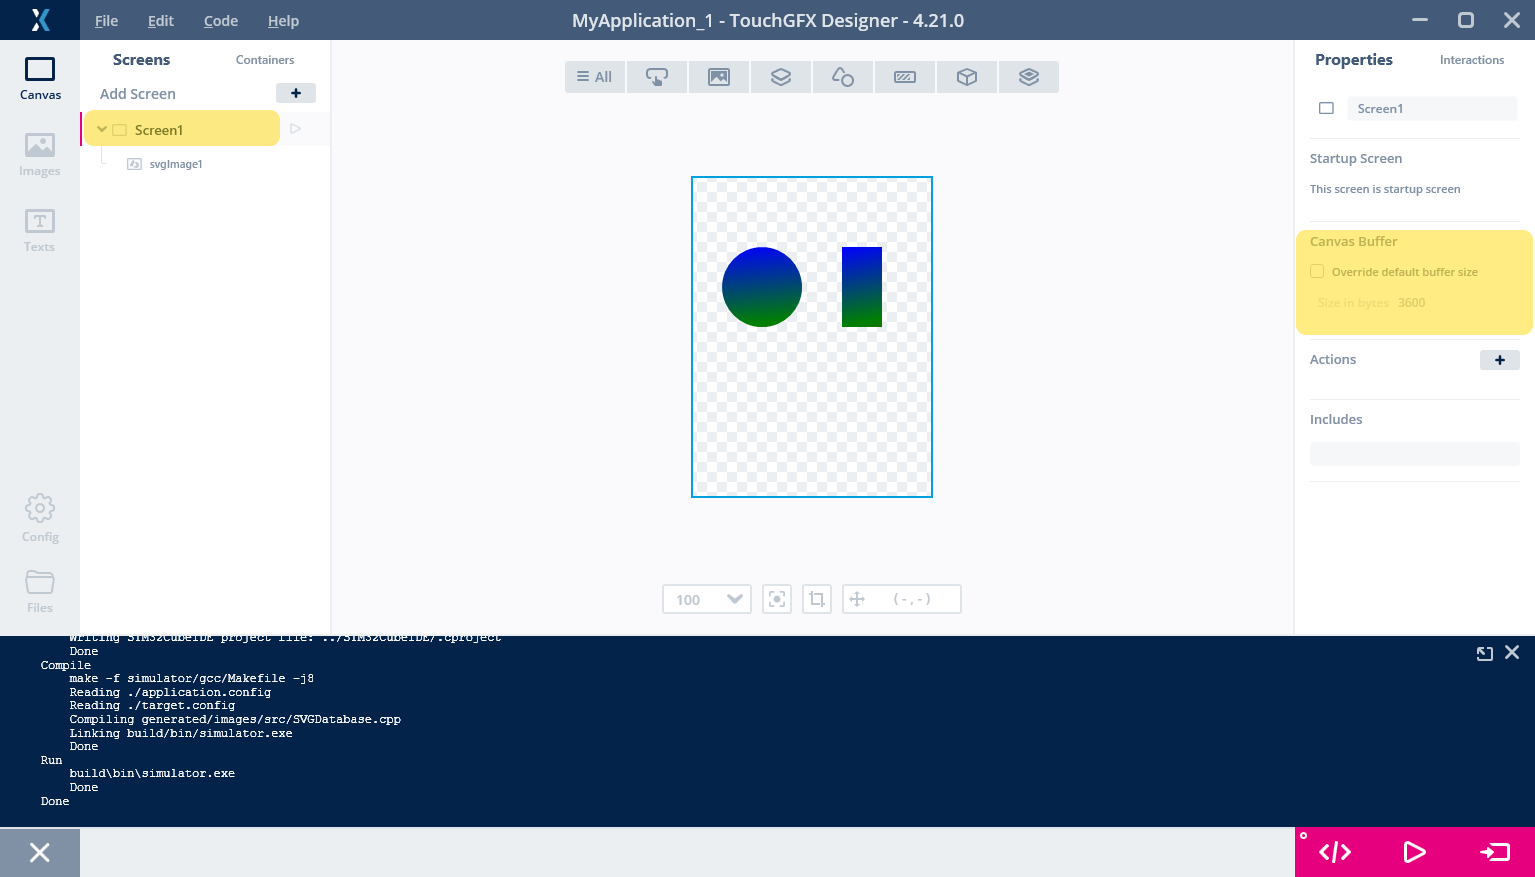This screenshot has height=877, width=1535.
Task: Select the button widgets category icon
Action: 657,77
